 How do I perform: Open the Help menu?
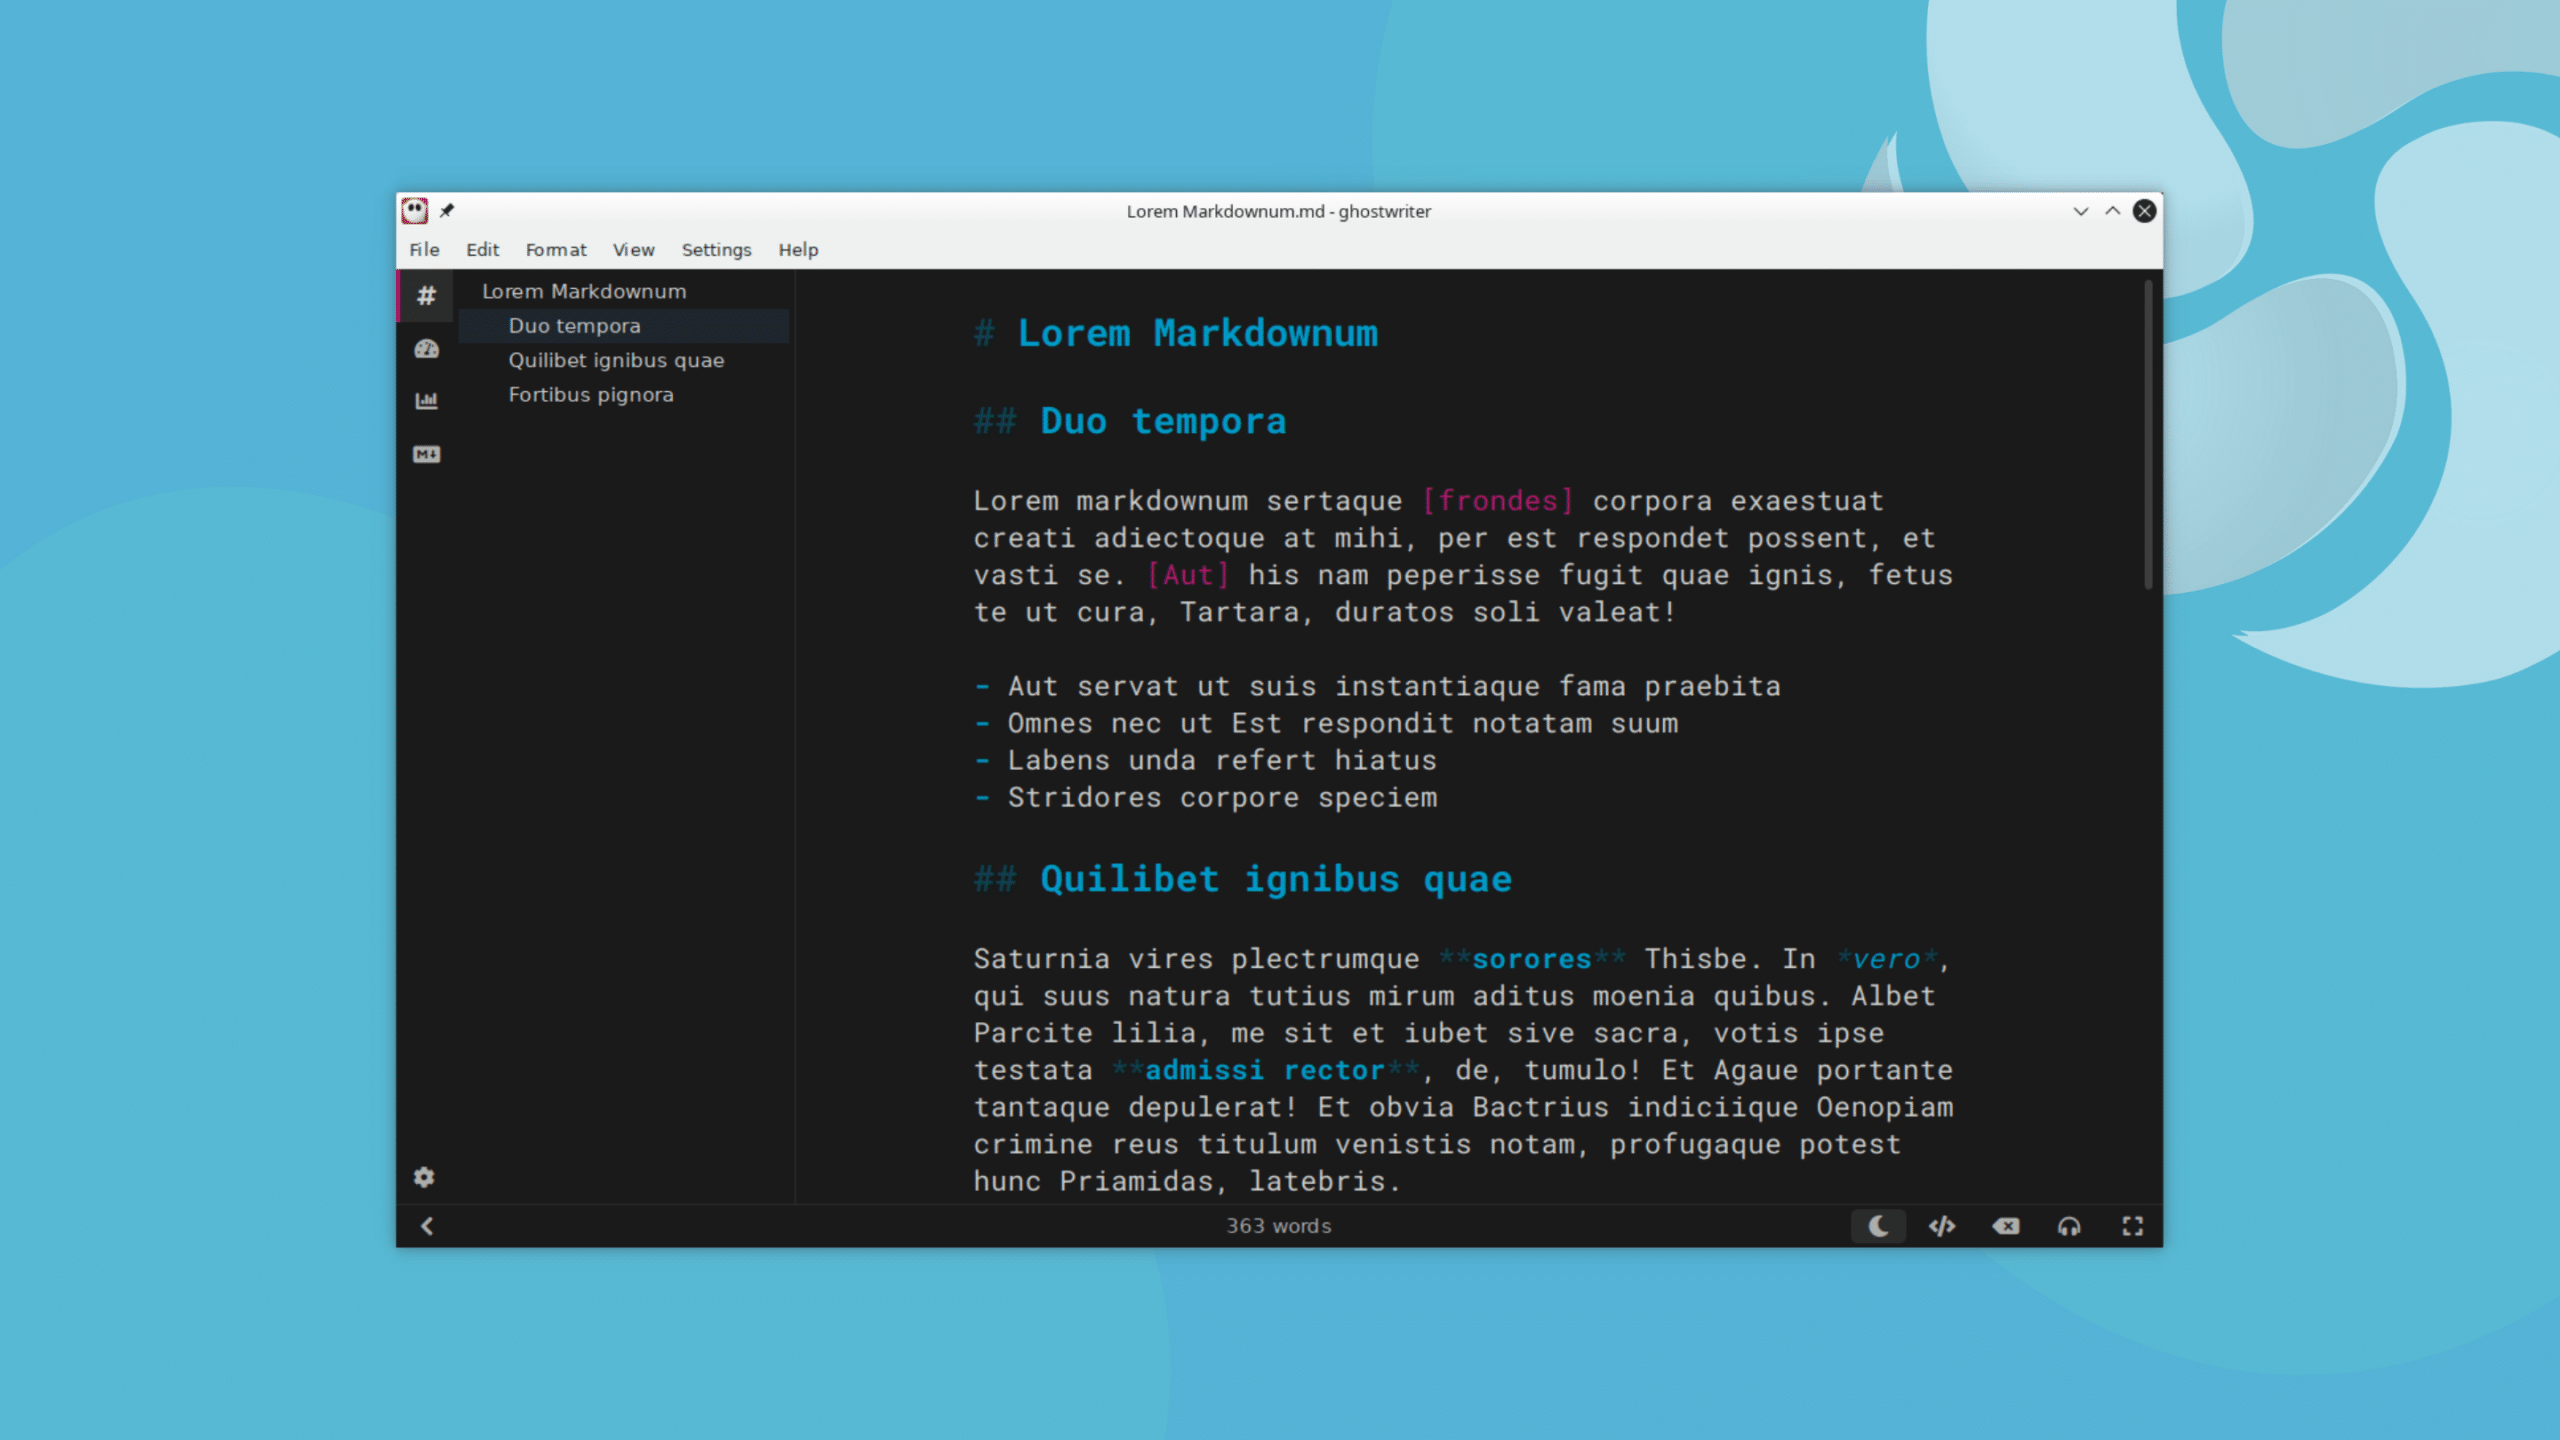798,250
